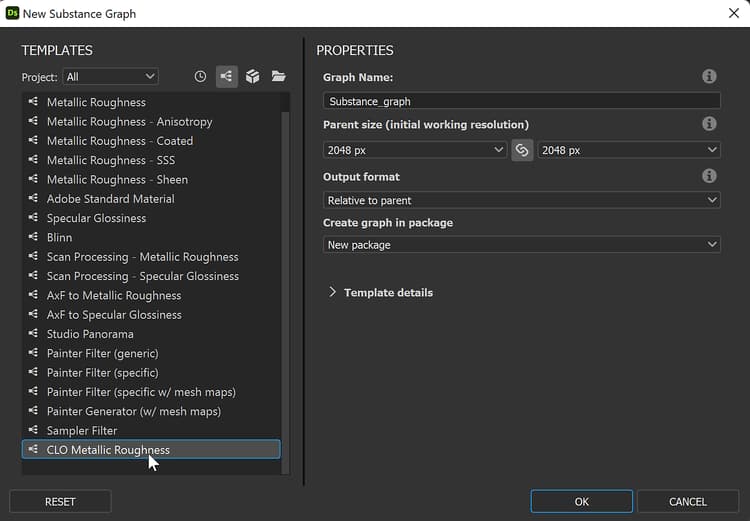The height and width of the screenshot is (521, 750).
Task: Show recent templates via clock icon
Action: pyautogui.click(x=200, y=77)
